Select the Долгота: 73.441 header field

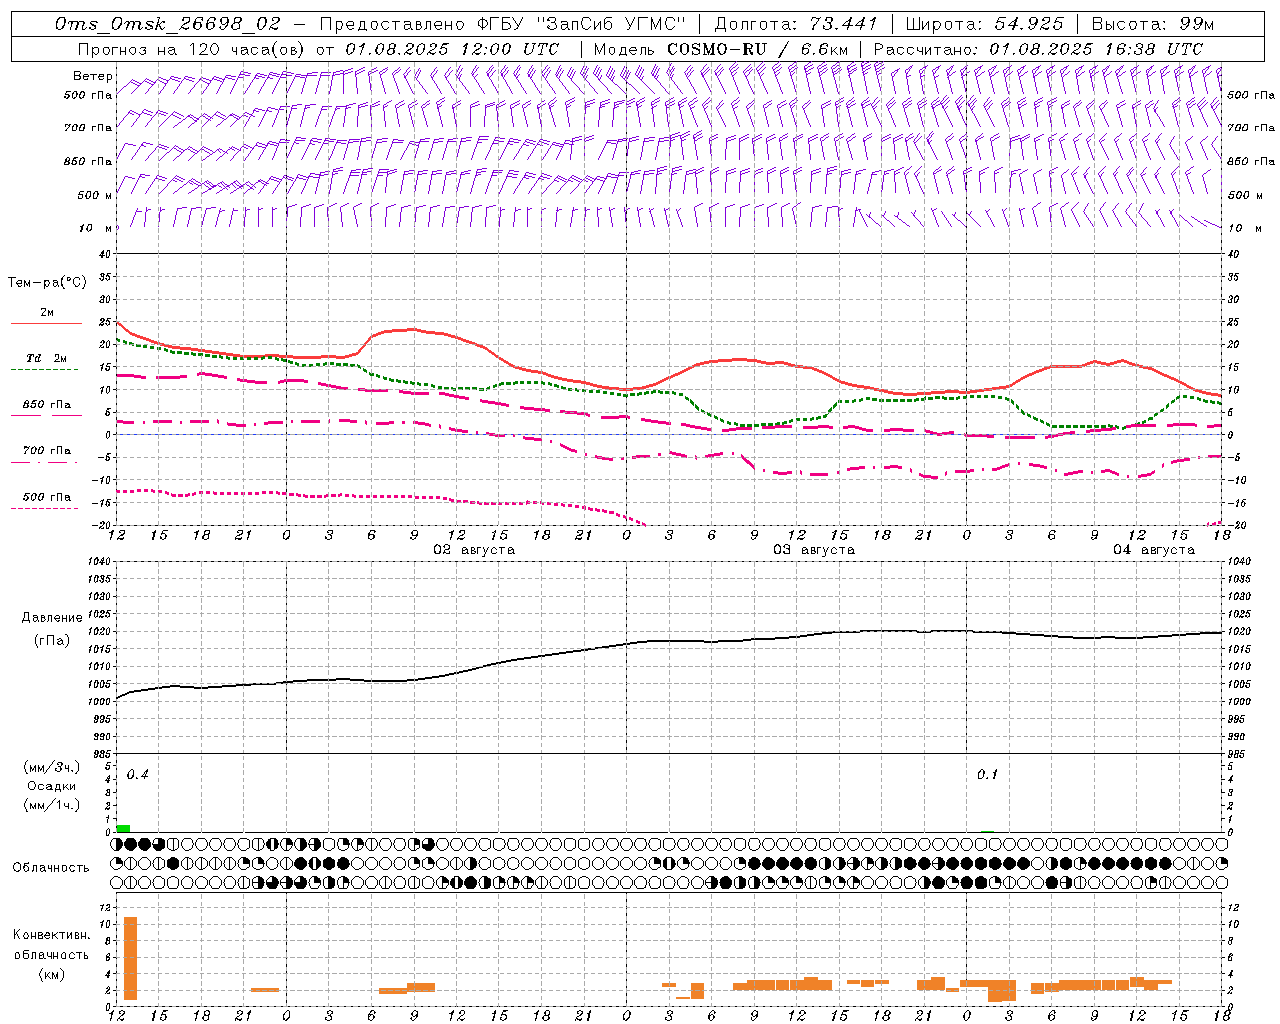(796, 24)
